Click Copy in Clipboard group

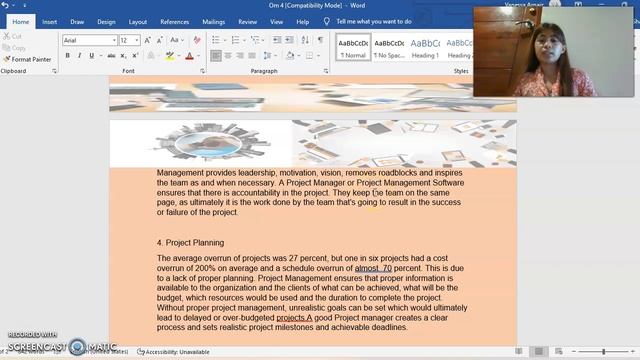click(14, 48)
